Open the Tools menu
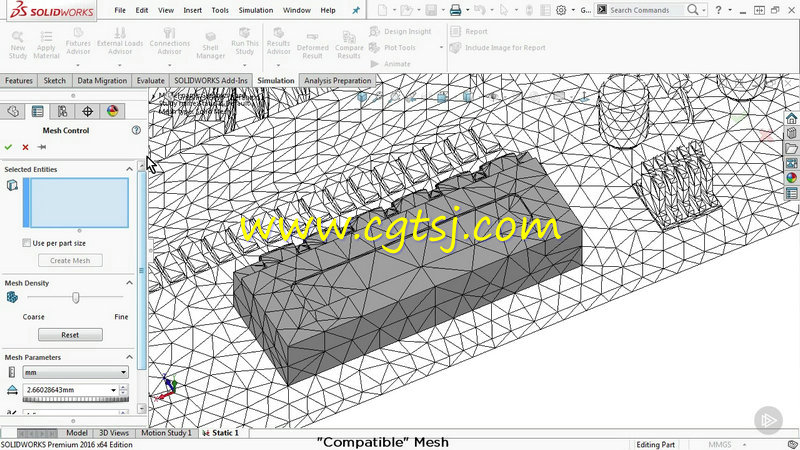800x450 pixels. click(x=220, y=10)
